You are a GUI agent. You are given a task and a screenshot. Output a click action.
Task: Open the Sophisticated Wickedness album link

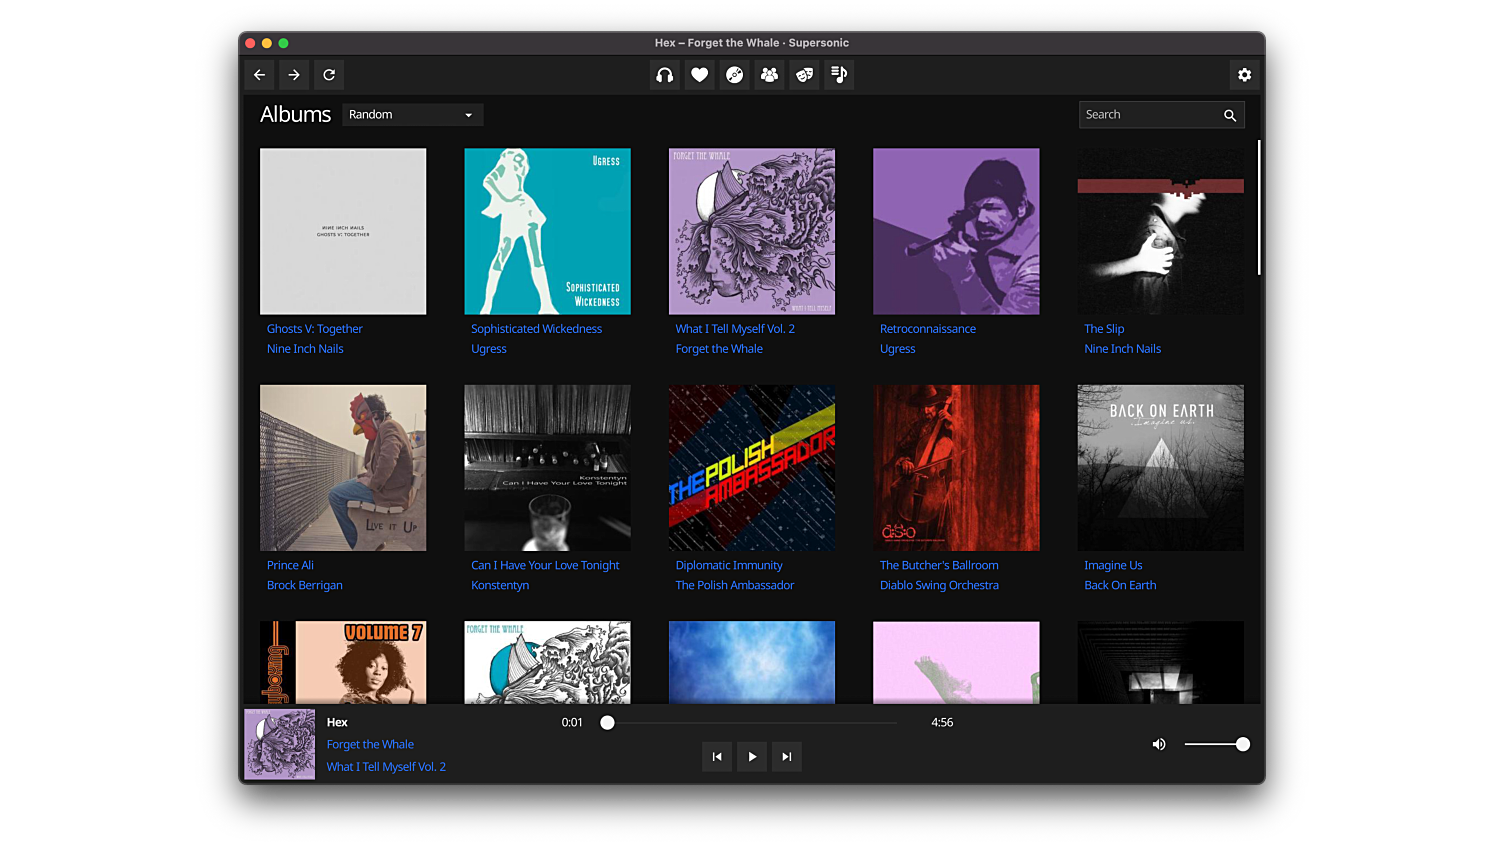point(536,329)
